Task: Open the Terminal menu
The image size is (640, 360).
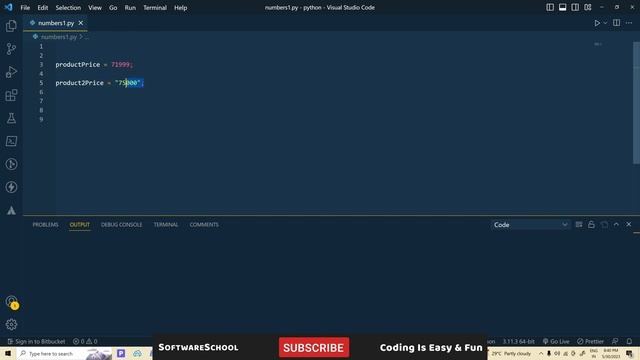Action: tap(155, 7)
